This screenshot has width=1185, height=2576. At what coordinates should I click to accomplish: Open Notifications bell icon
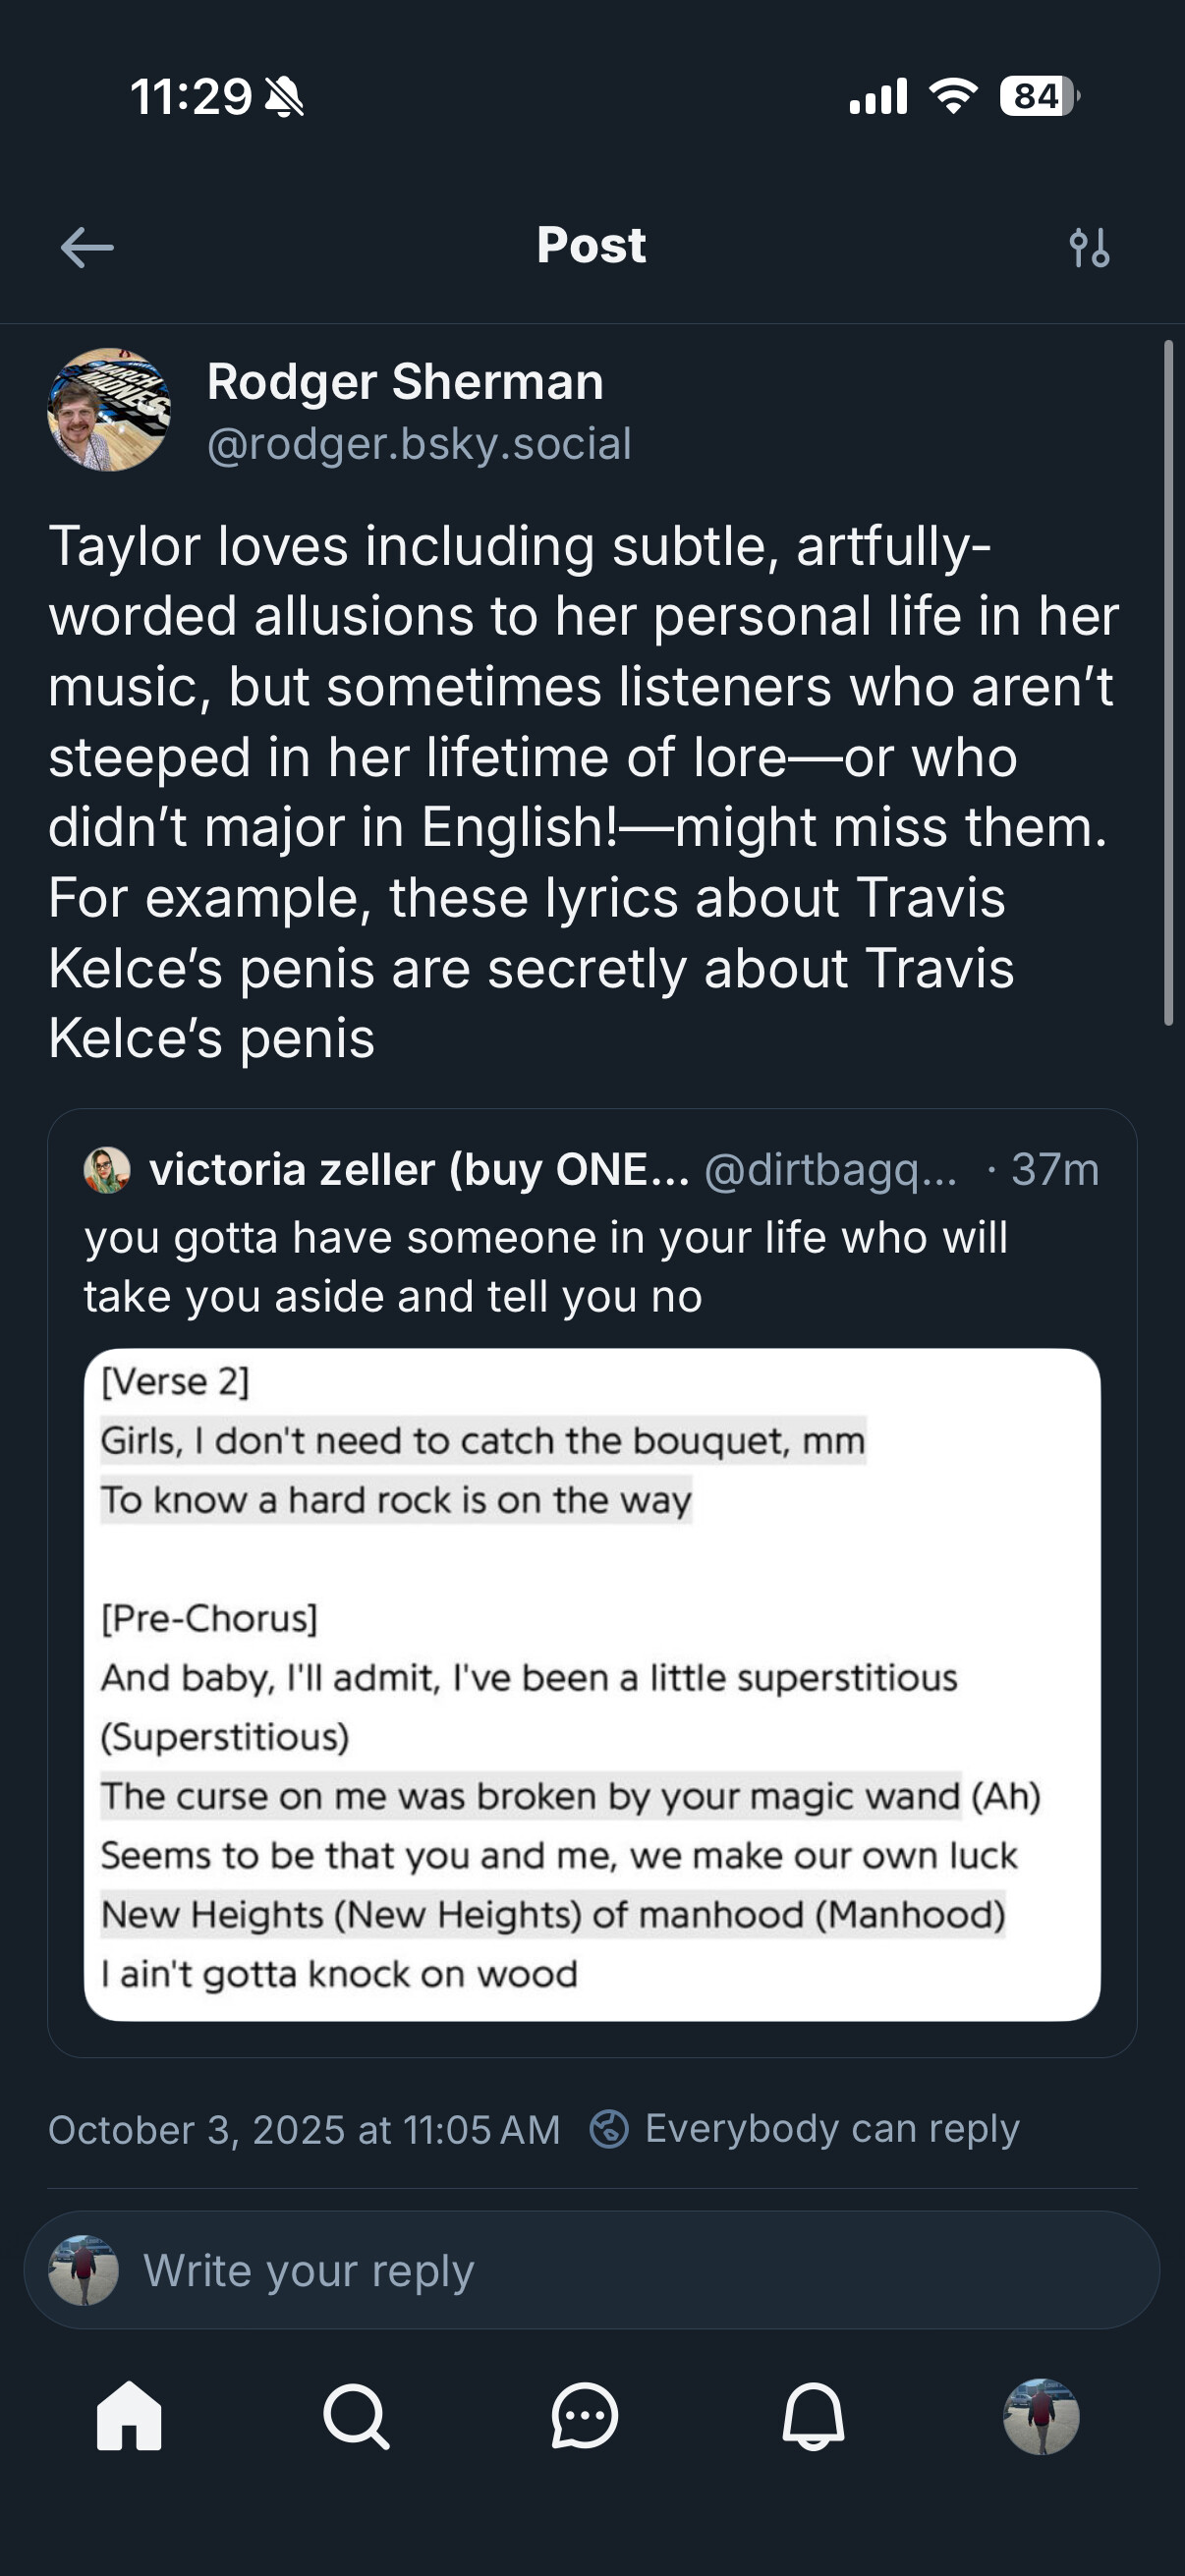[x=812, y=2416]
